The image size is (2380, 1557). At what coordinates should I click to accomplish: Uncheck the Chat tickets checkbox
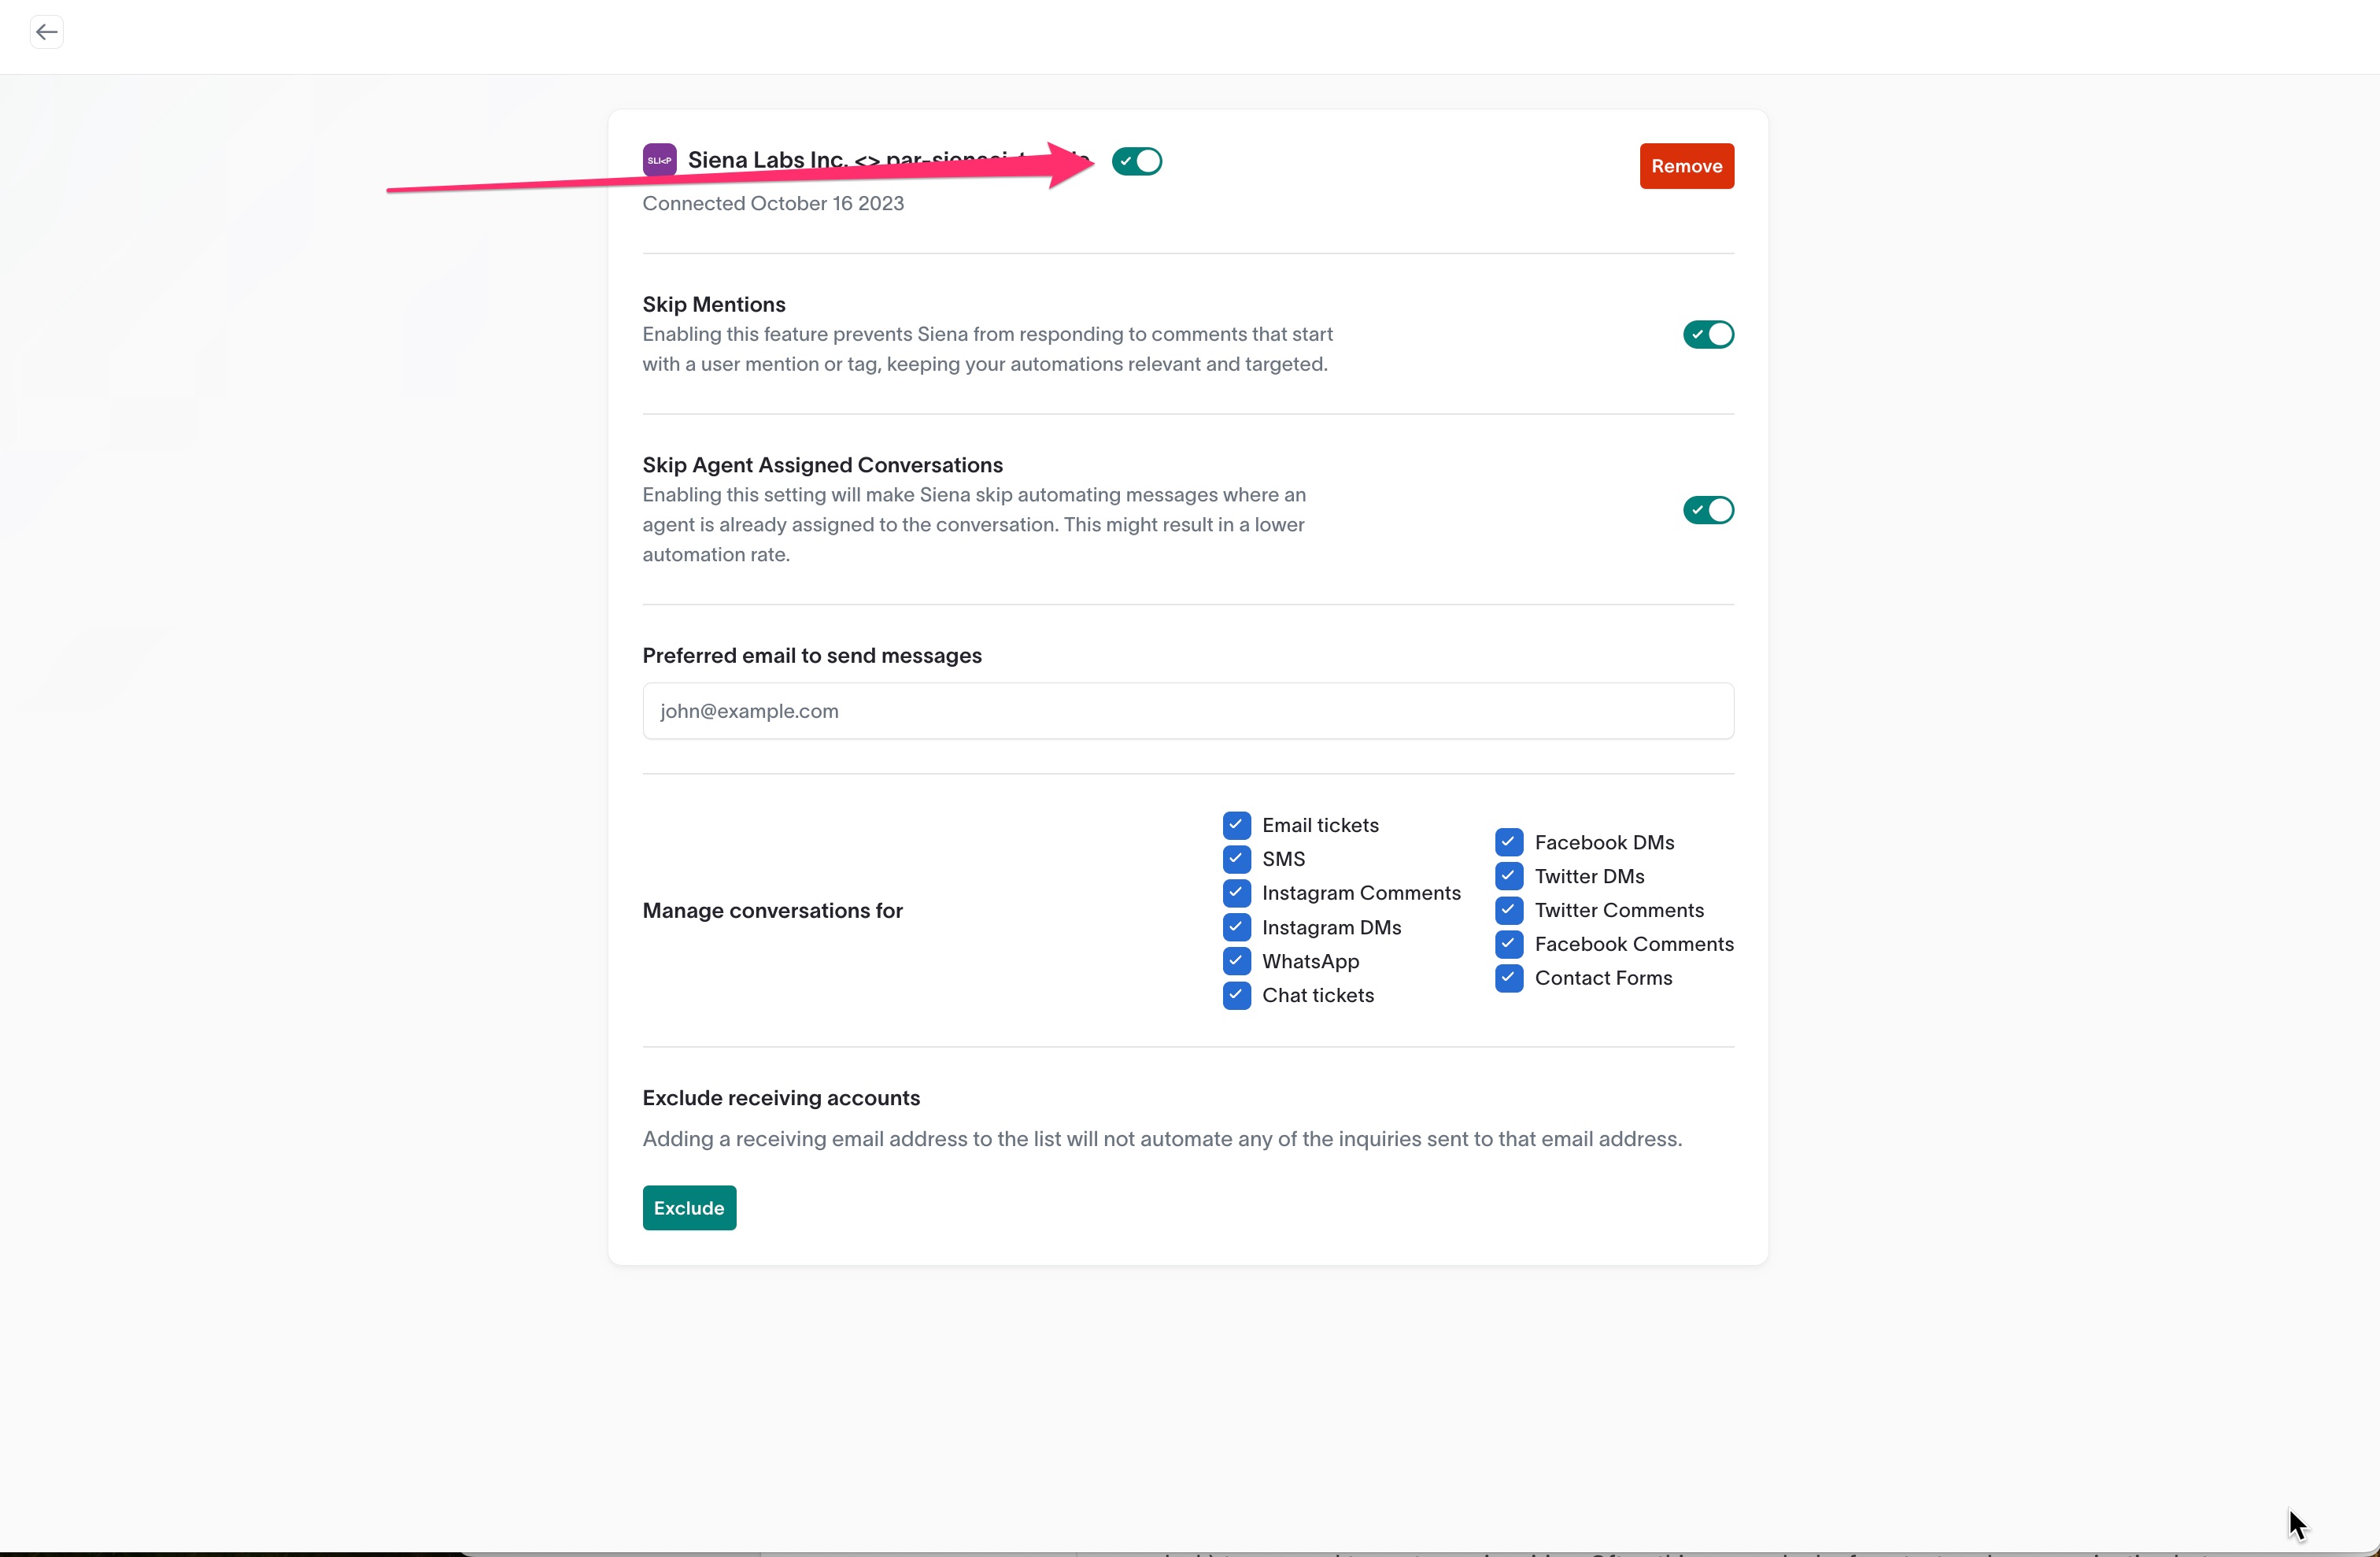tap(1236, 995)
